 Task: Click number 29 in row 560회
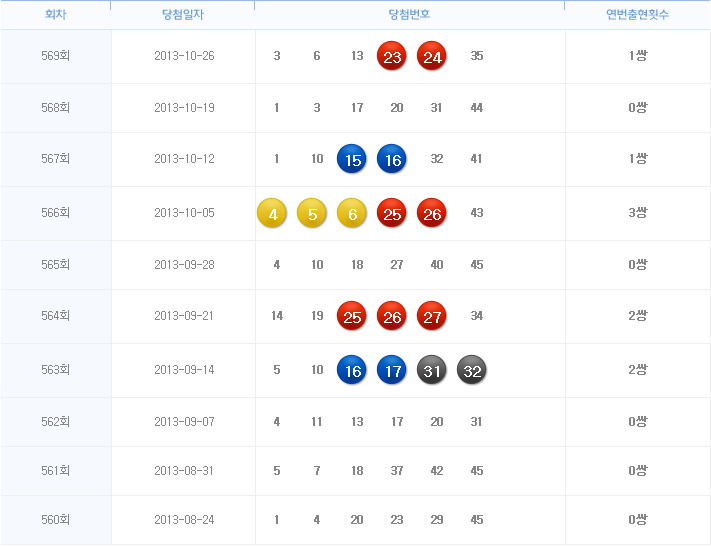437,520
